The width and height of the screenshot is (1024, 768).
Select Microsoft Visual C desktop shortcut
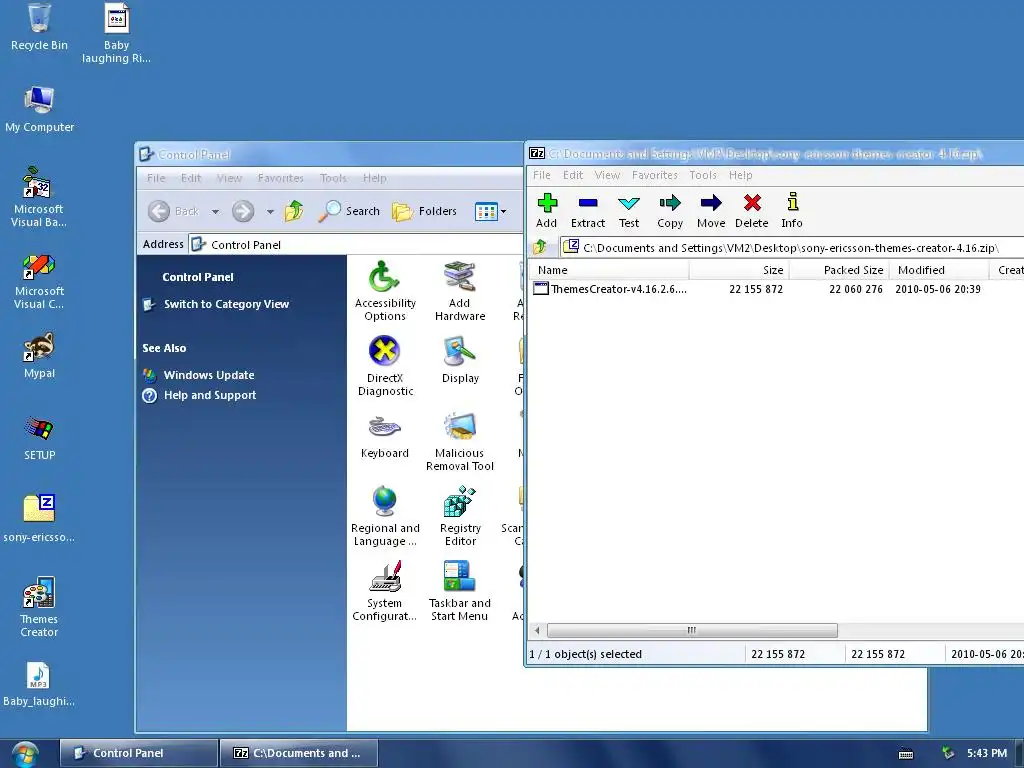tap(39, 282)
